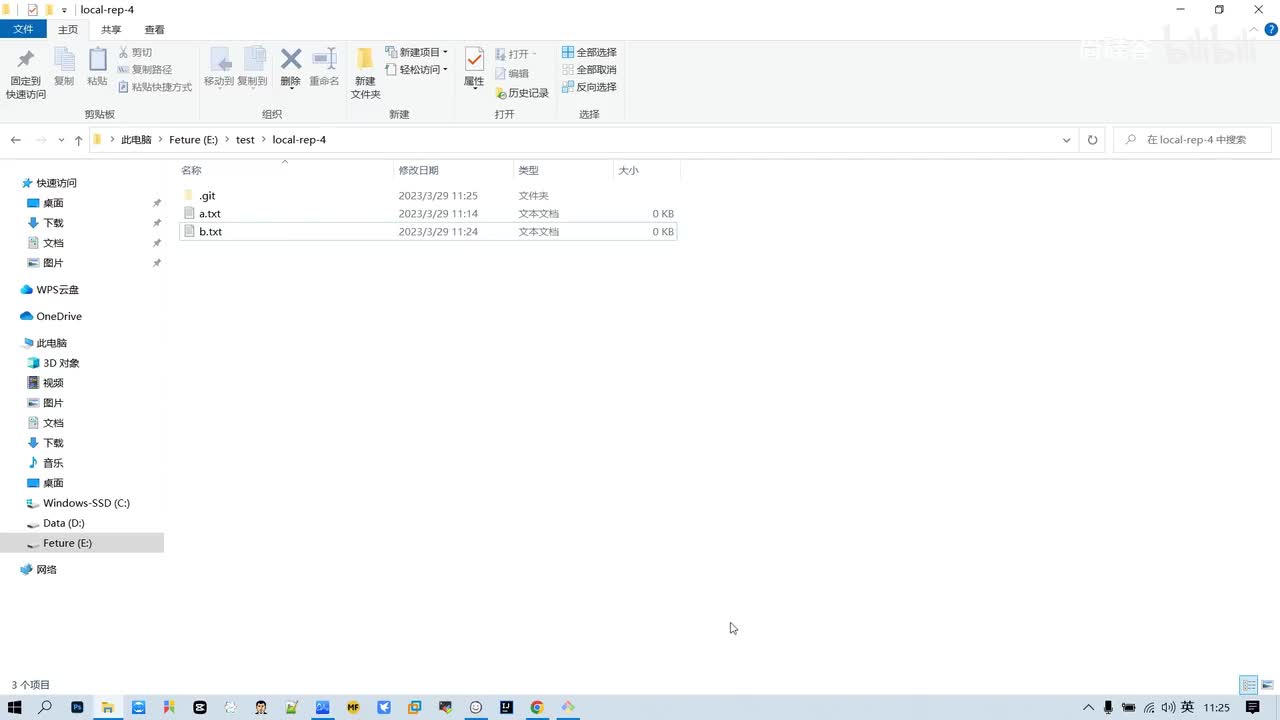
Task: Click 剪切 scissors in the clipboard group
Action: click(x=135, y=52)
